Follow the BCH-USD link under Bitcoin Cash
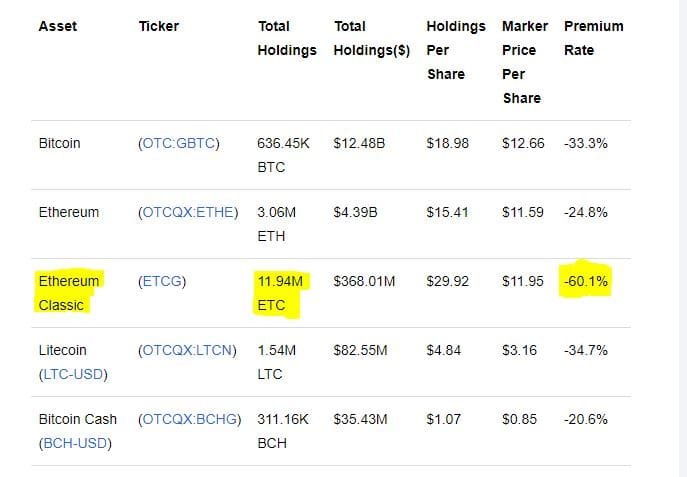The image size is (687, 477). [x=73, y=443]
